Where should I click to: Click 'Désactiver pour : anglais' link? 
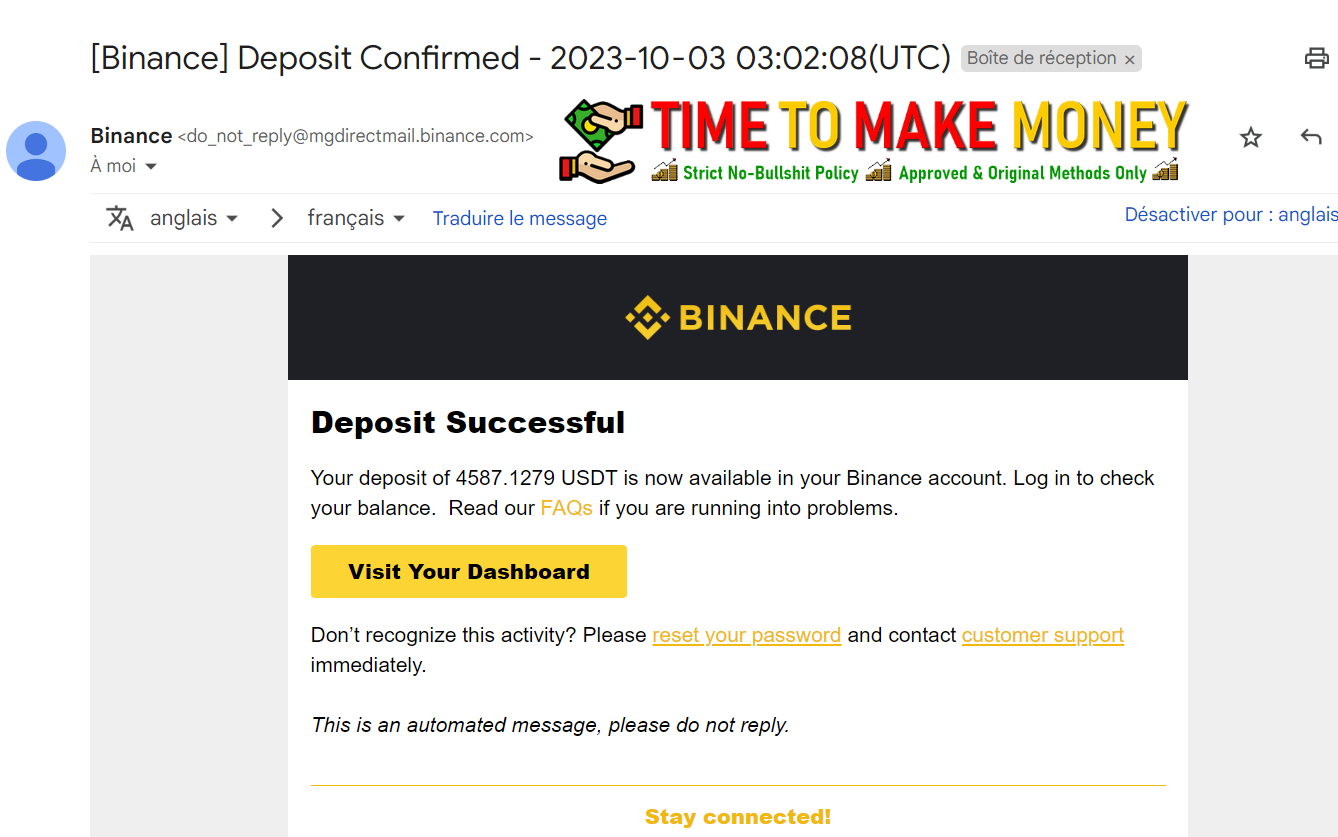(1231, 214)
